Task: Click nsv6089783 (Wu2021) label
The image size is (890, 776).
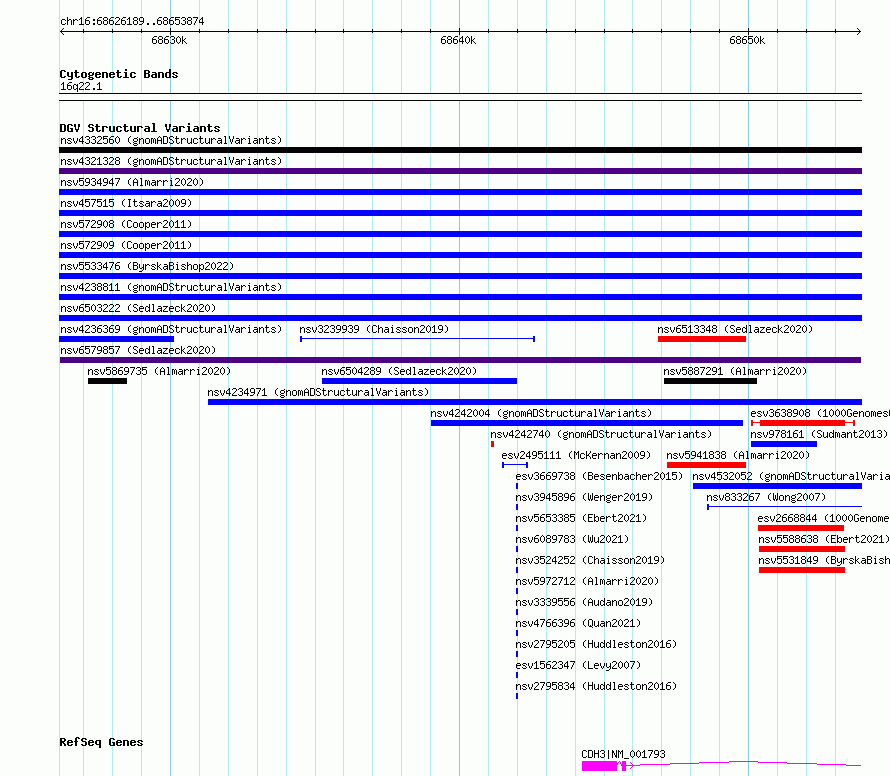Action: [x=572, y=539]
